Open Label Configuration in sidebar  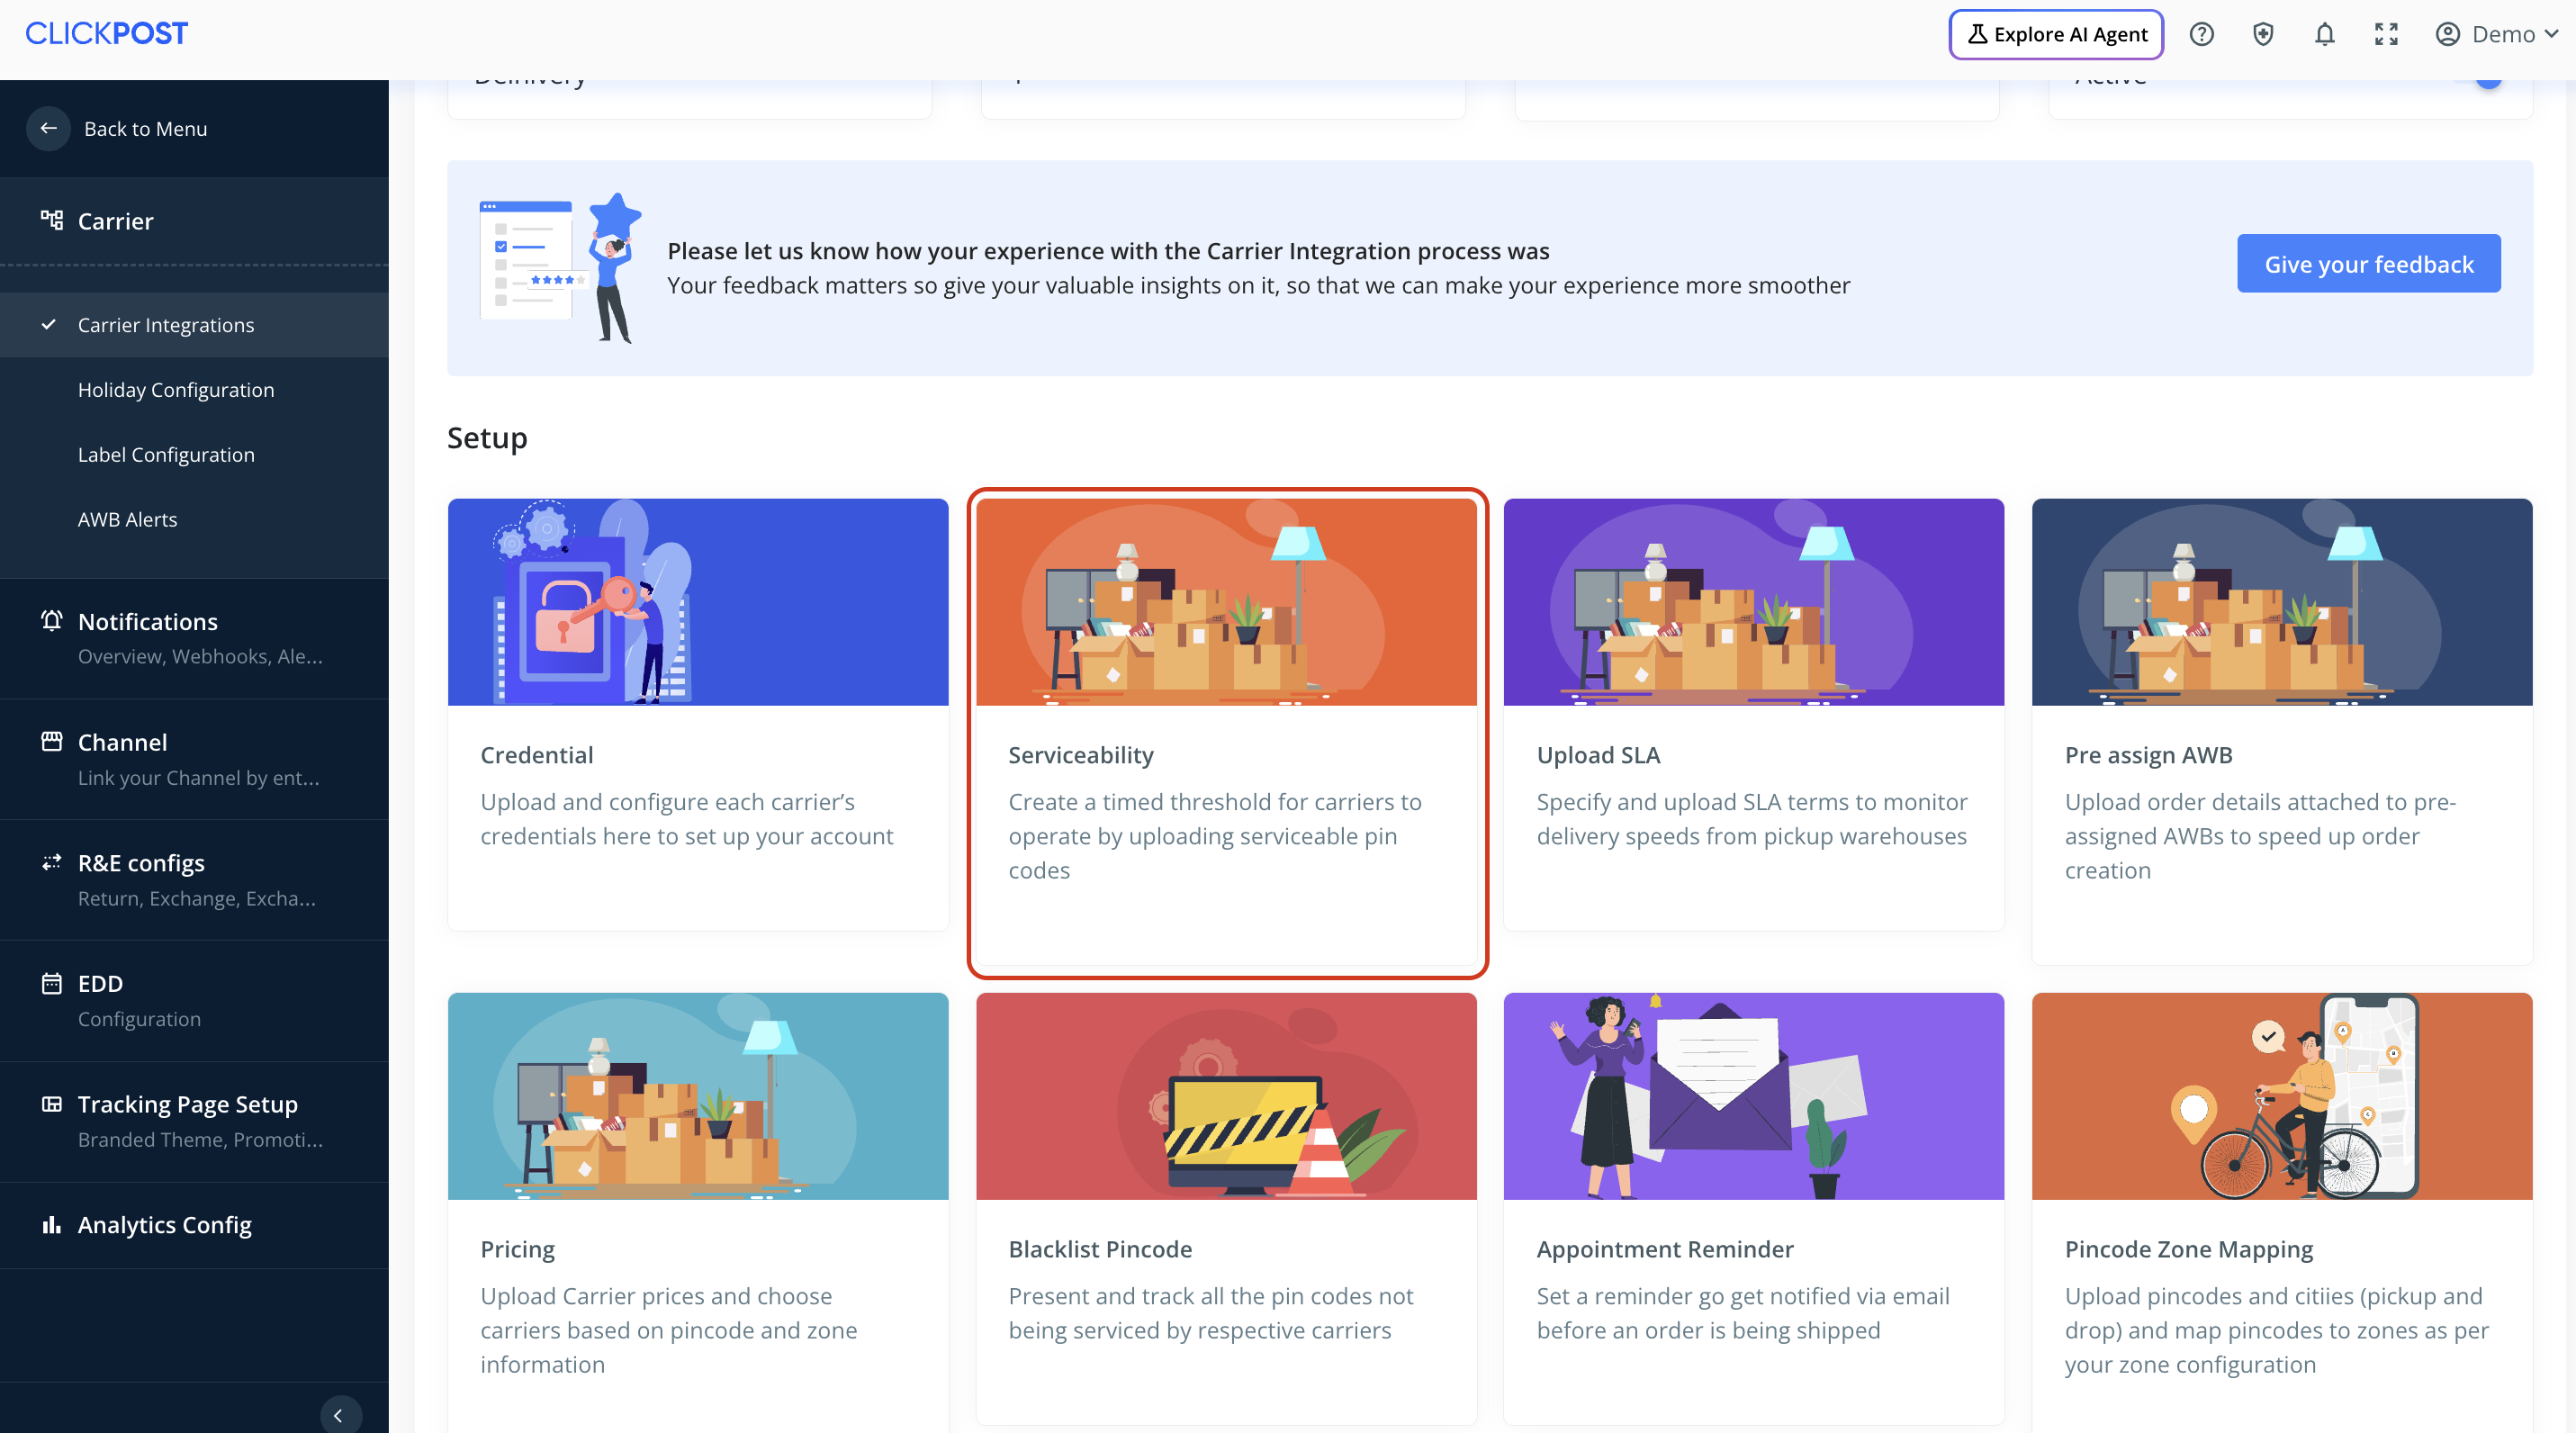coord(166,455)
